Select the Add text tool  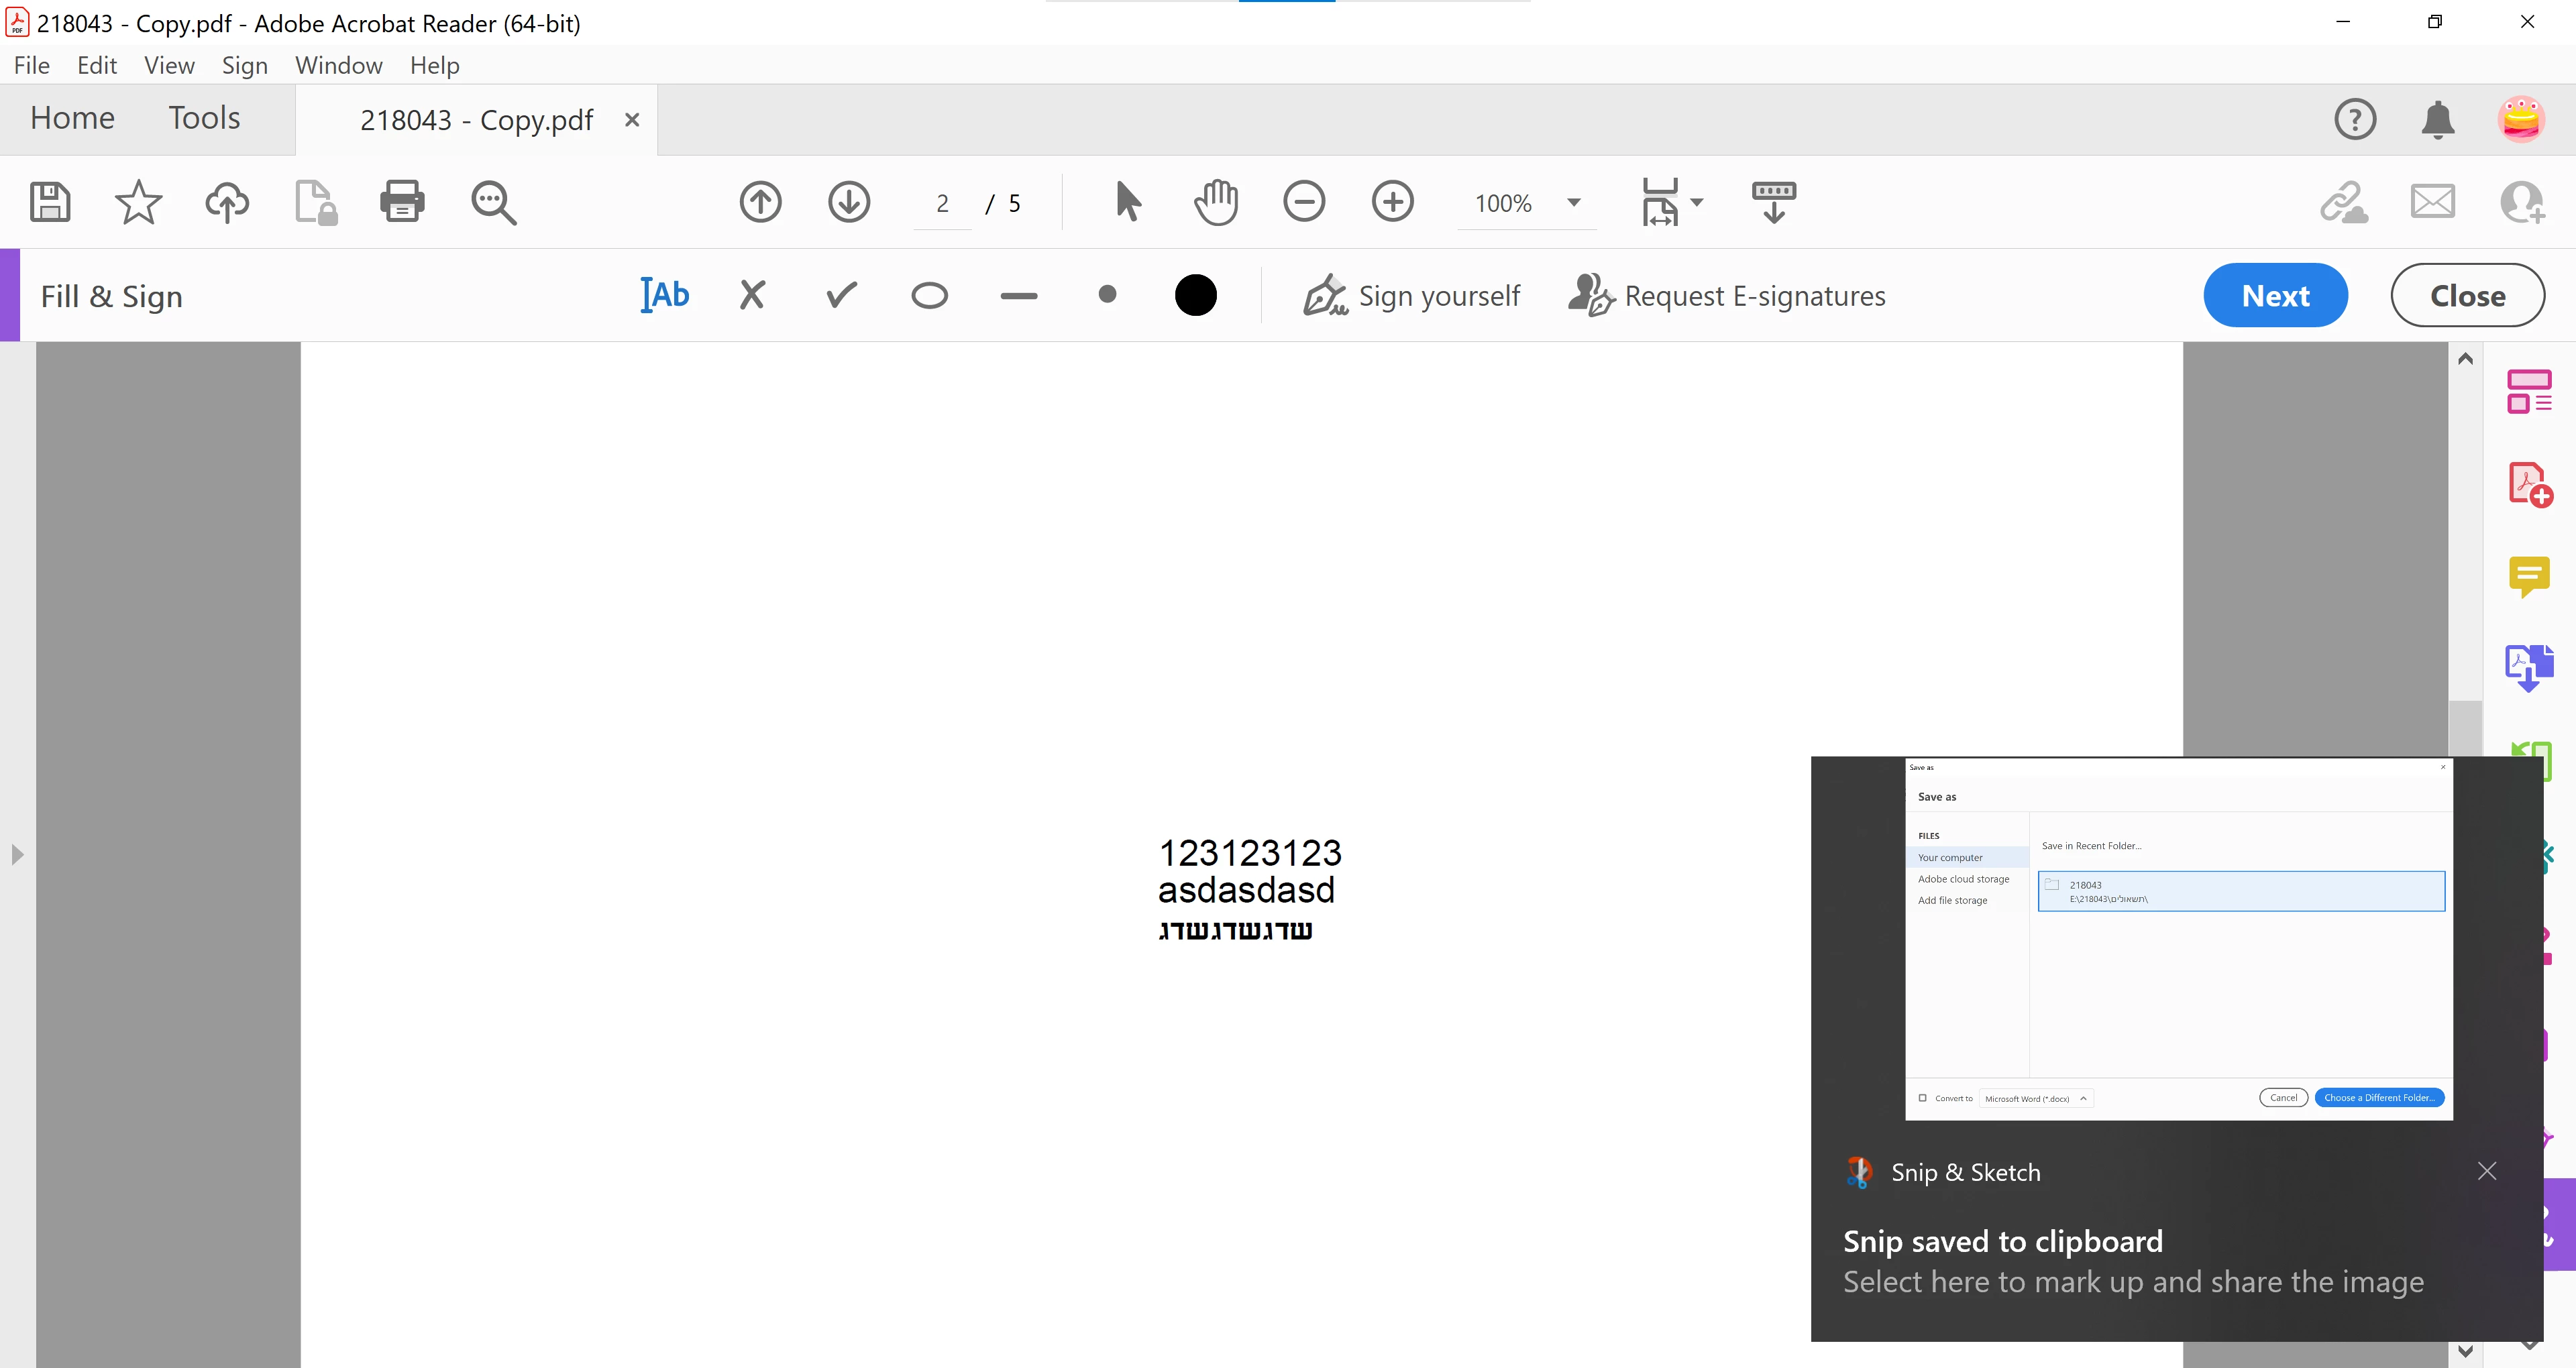click(665, 295)
